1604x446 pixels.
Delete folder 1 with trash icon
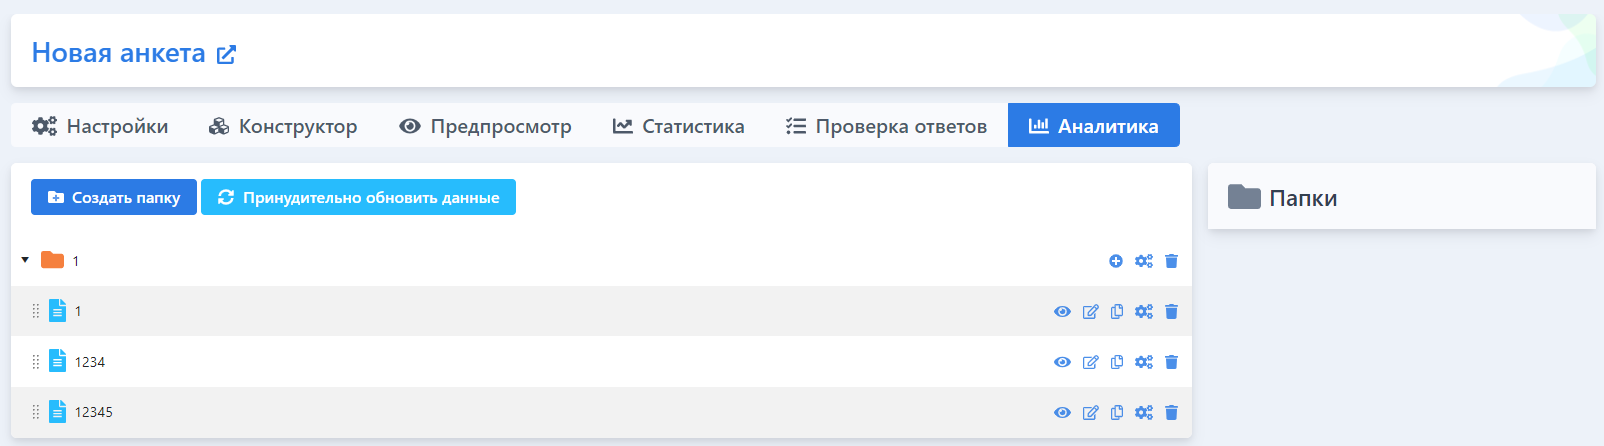click(x=1172, y=261)
